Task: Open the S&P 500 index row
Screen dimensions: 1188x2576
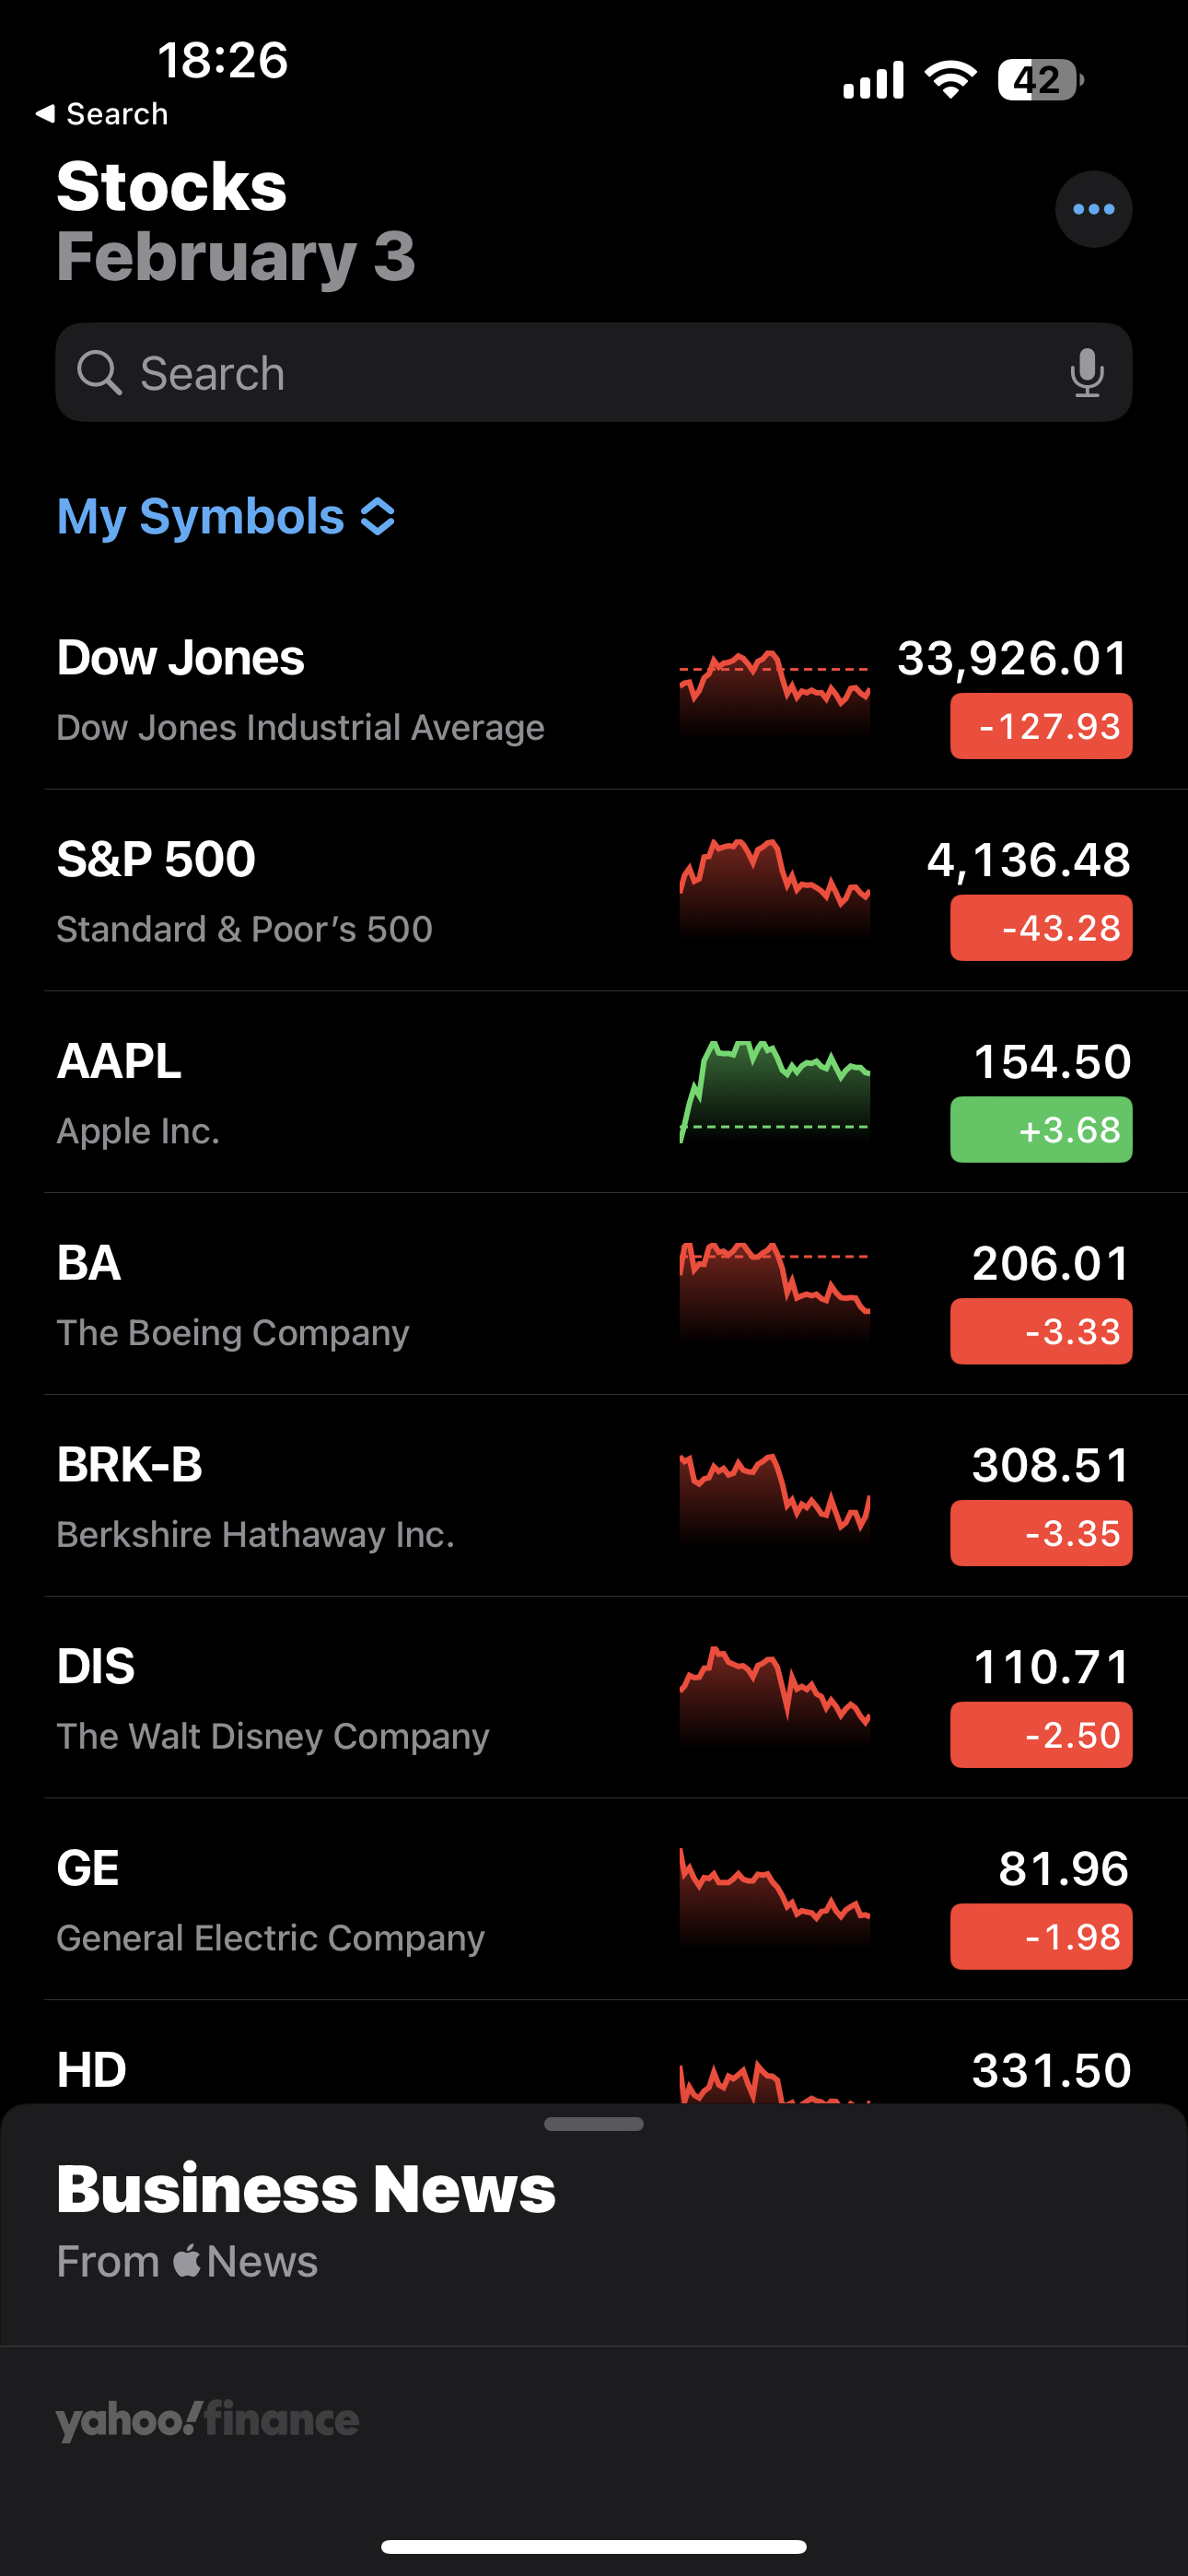Action: point(350,890)
